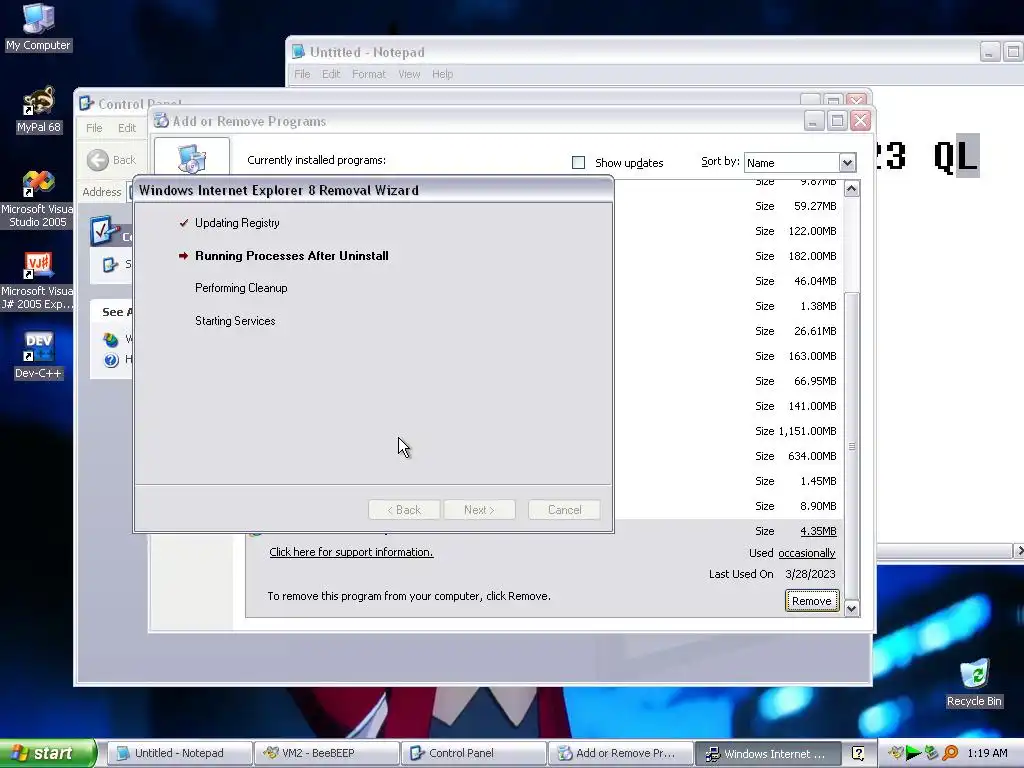Click the network computers tray icon
The image size is (1024, 768).
[x=932, y=753]
